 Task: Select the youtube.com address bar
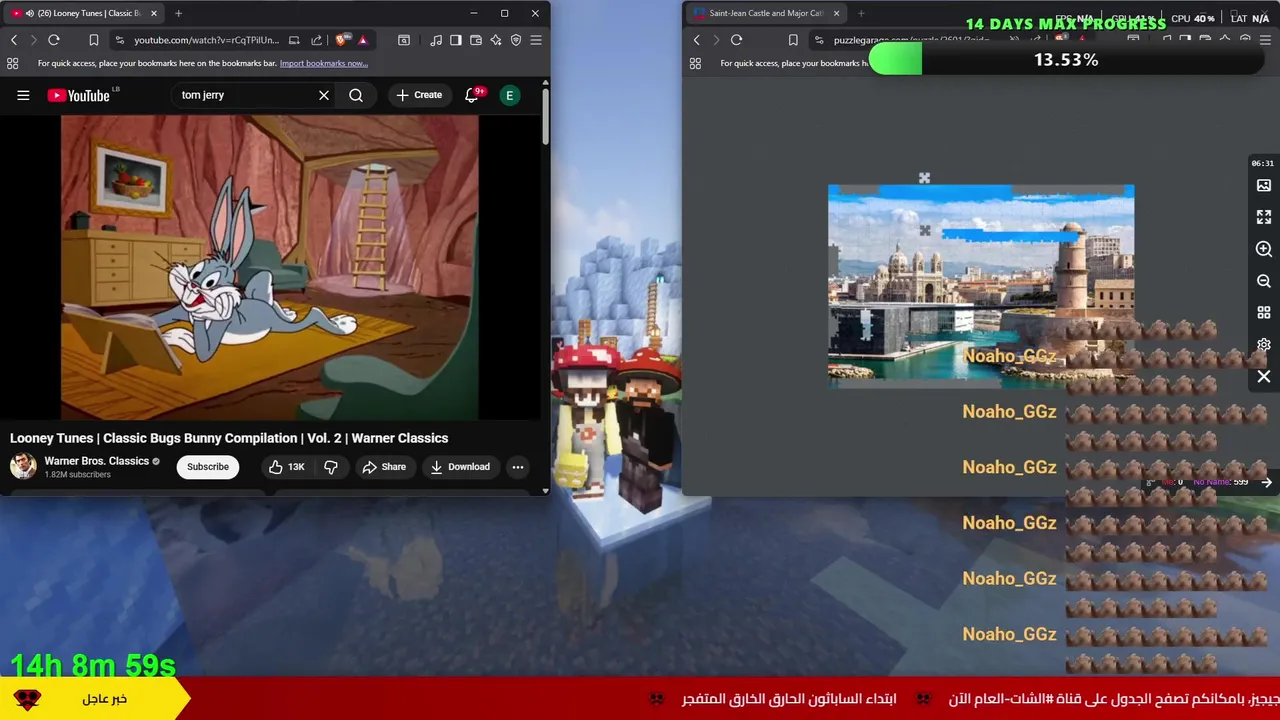click(206, 40)
